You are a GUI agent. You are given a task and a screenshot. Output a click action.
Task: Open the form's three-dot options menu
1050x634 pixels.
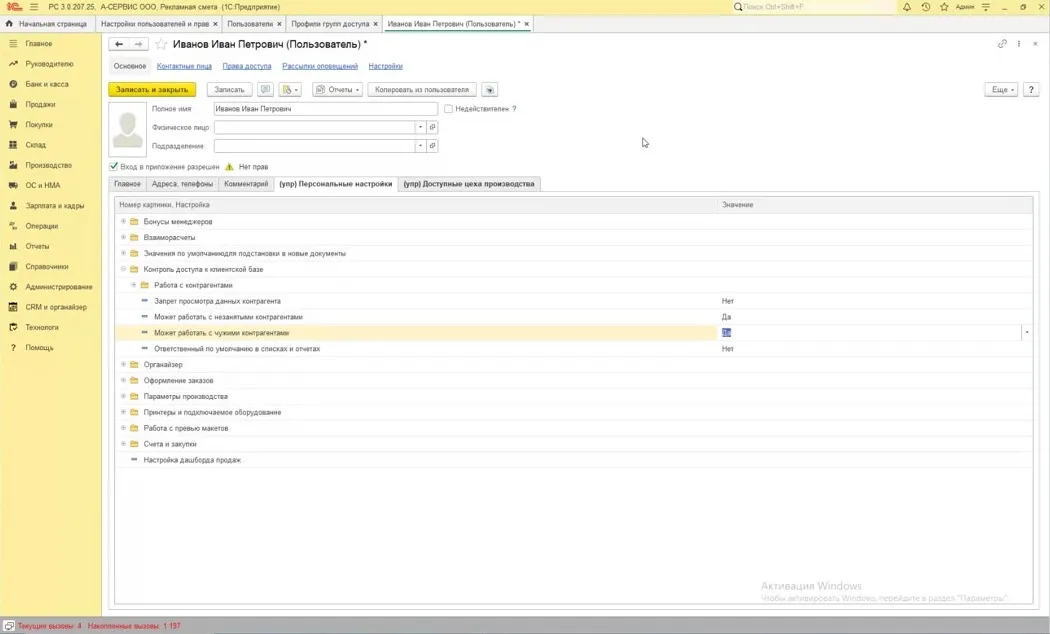tap(1019, 44)
